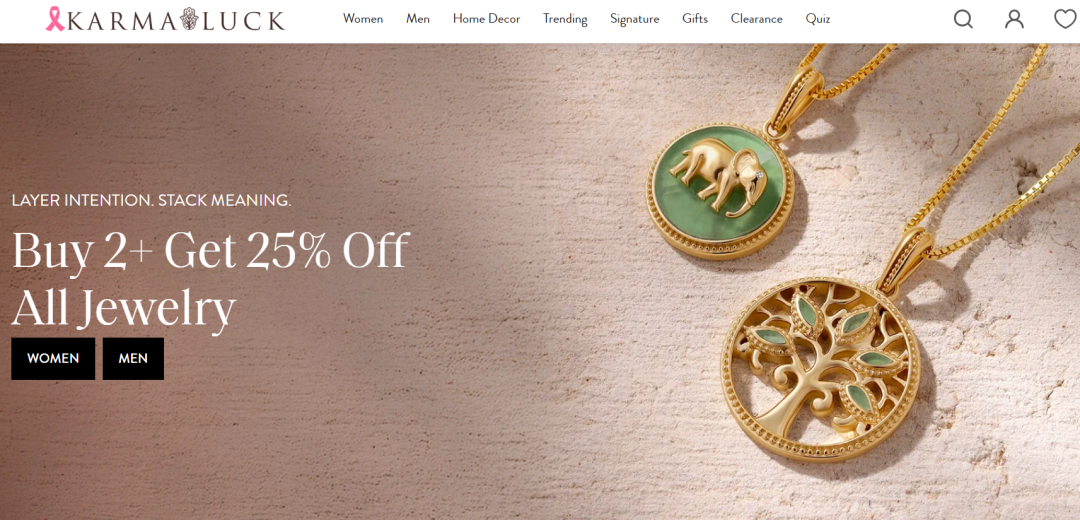
Task: Click the black WOMEN button
Action: (x=53, y=358)
